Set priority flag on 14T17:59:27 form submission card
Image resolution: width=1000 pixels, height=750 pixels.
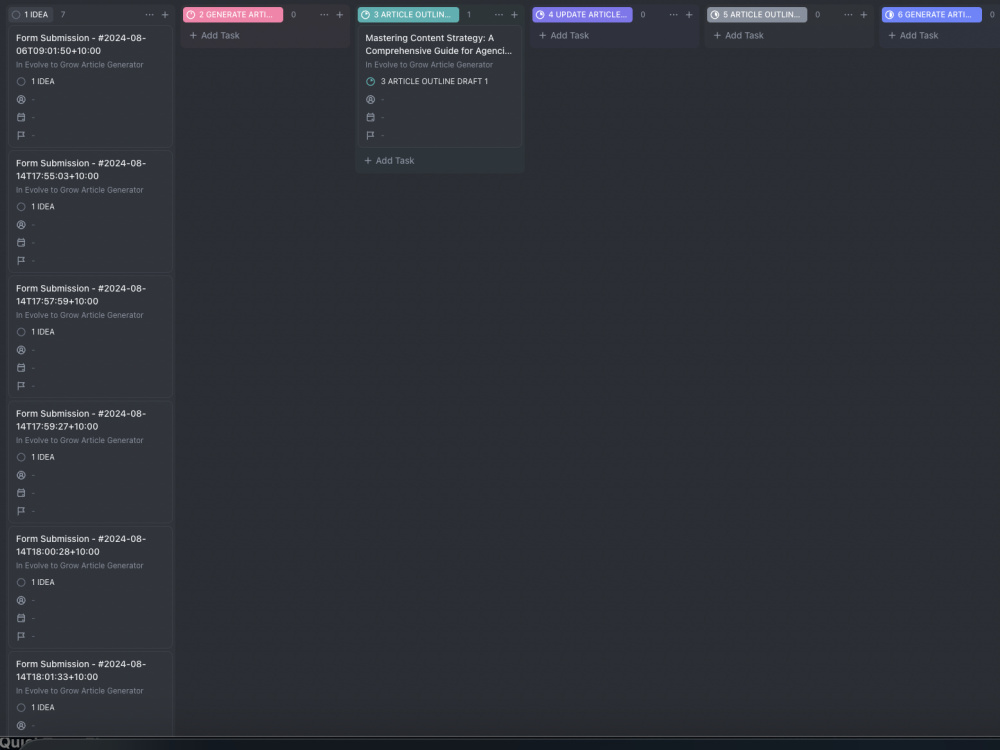pyautogui.click(x=21, y=511)
